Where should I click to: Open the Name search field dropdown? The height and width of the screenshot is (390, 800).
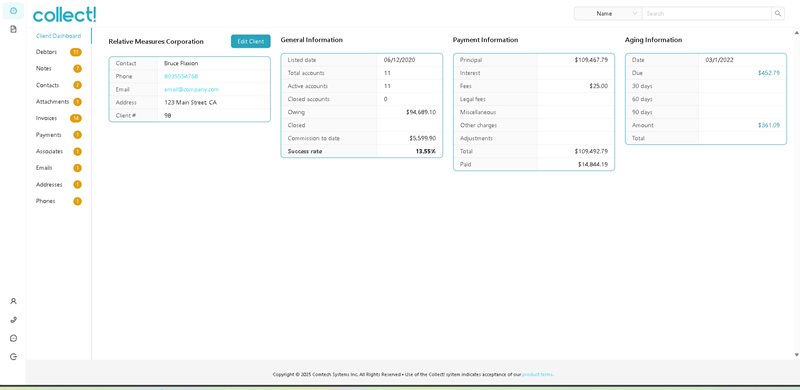(x=608, y=14)
